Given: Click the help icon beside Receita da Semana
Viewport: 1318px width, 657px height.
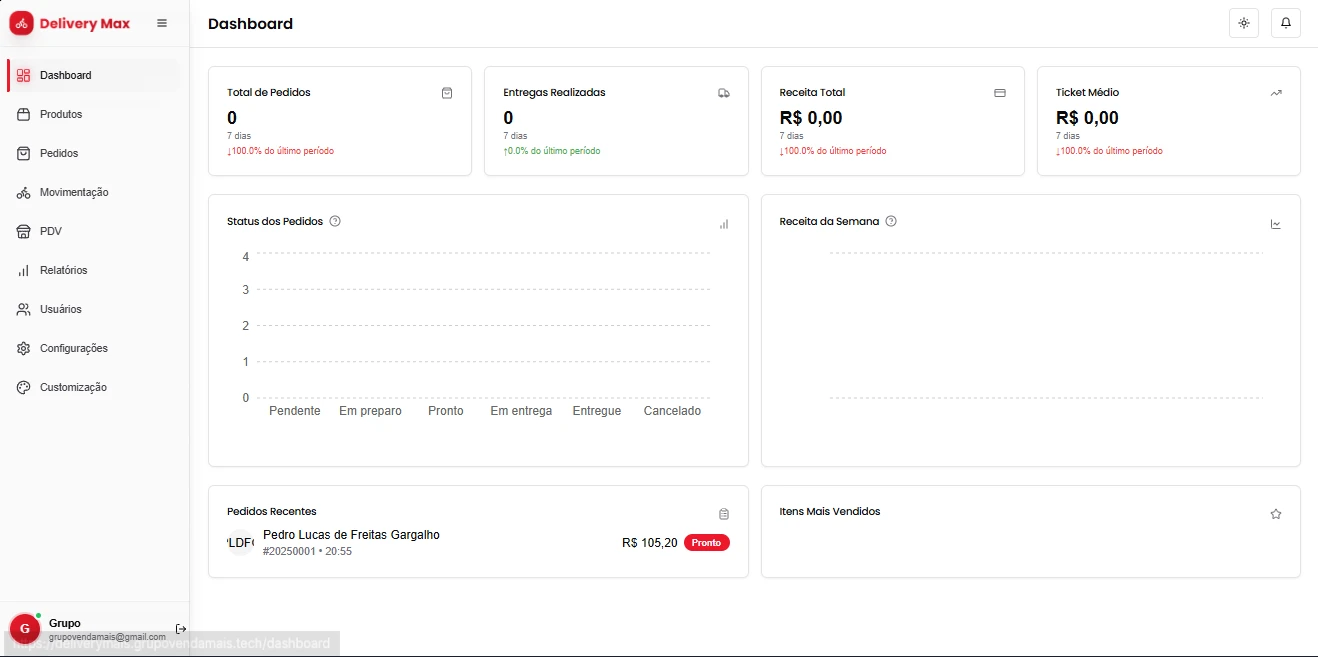Looking at the screenshot, I should click(891, 221).
